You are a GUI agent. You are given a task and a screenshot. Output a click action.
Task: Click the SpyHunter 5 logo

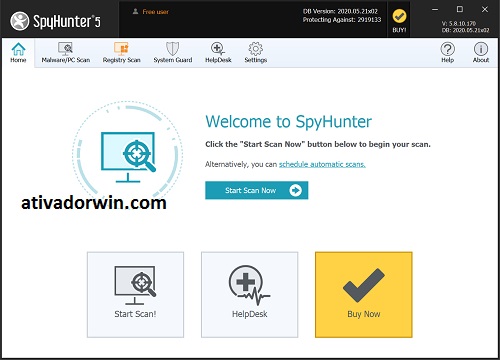pos(55,21)
